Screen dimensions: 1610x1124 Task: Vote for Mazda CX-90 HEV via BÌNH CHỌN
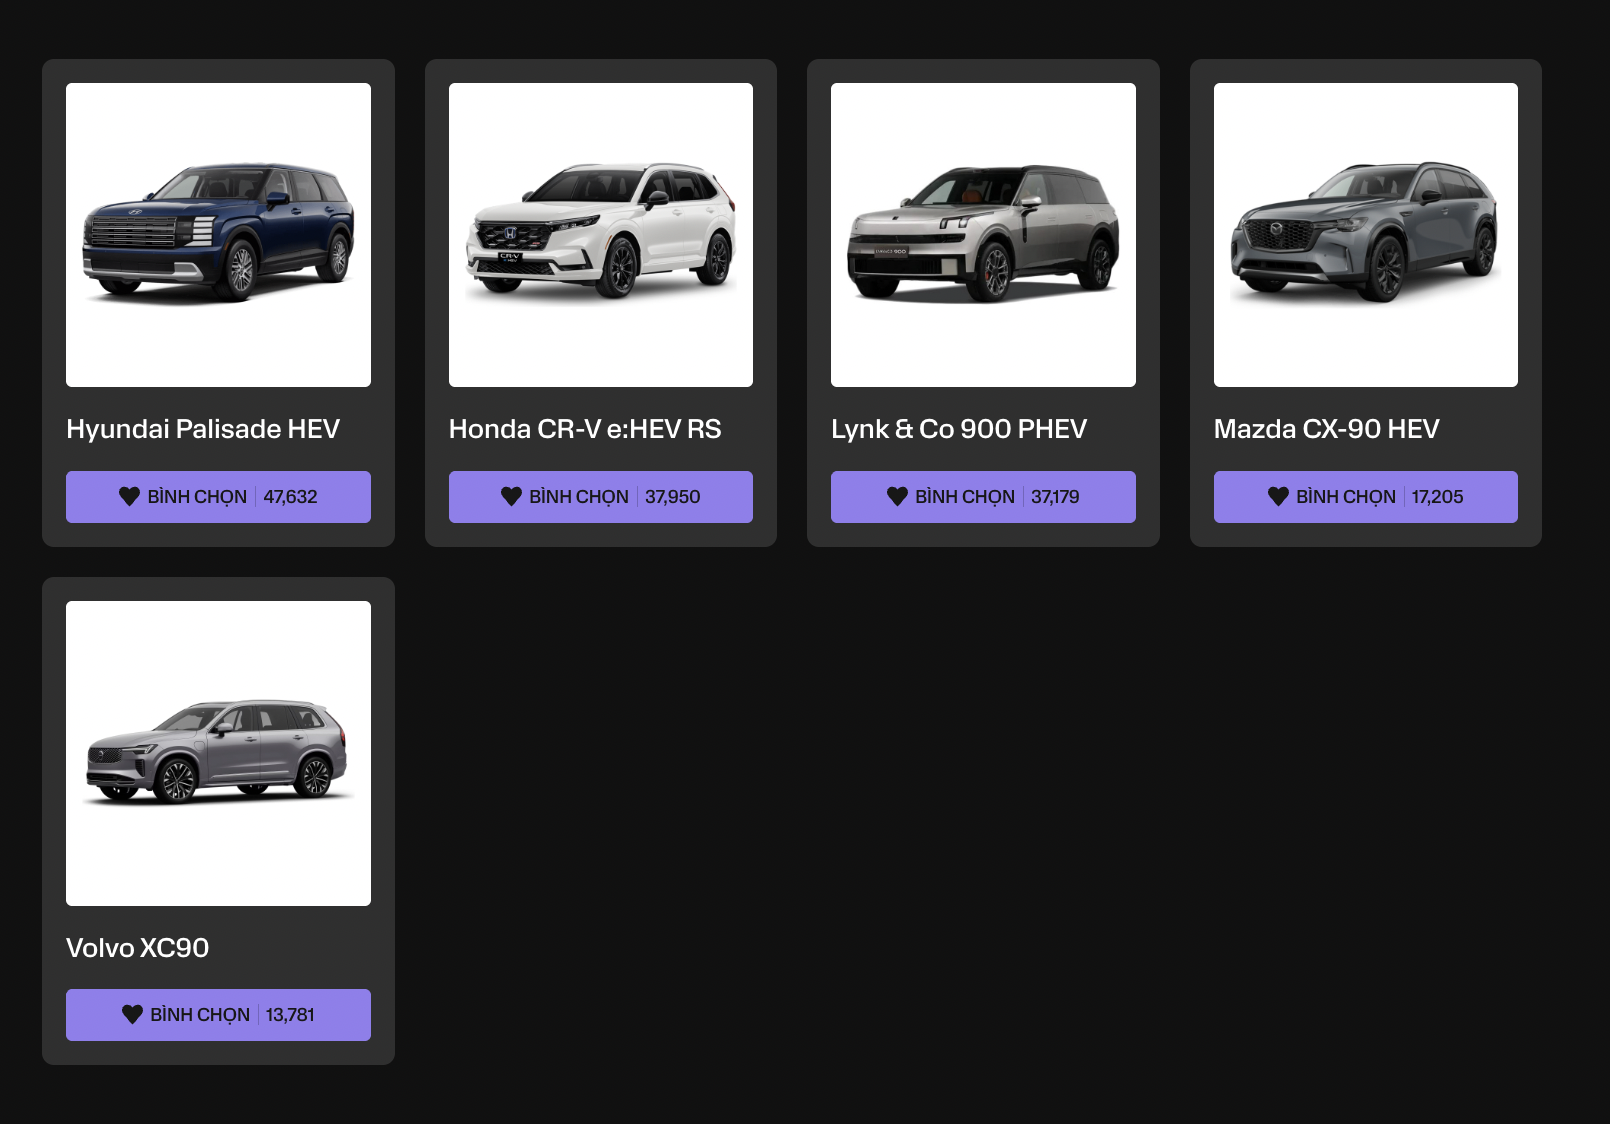[x=1366, y=497]
